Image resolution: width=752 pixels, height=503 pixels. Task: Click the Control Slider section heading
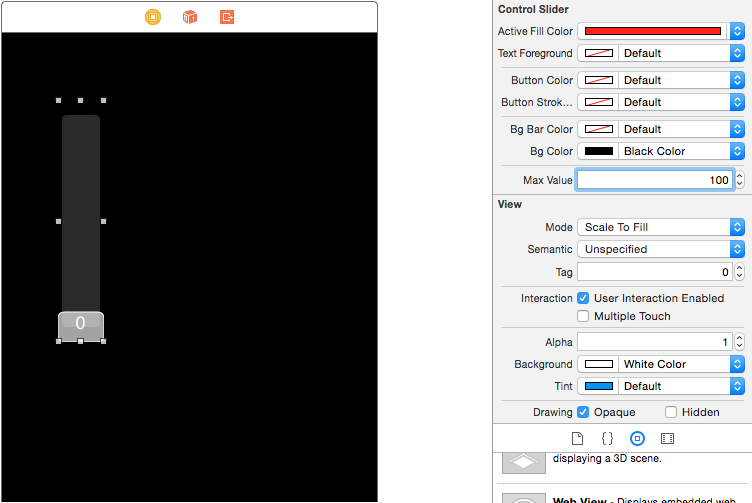[x=533, y=9]
